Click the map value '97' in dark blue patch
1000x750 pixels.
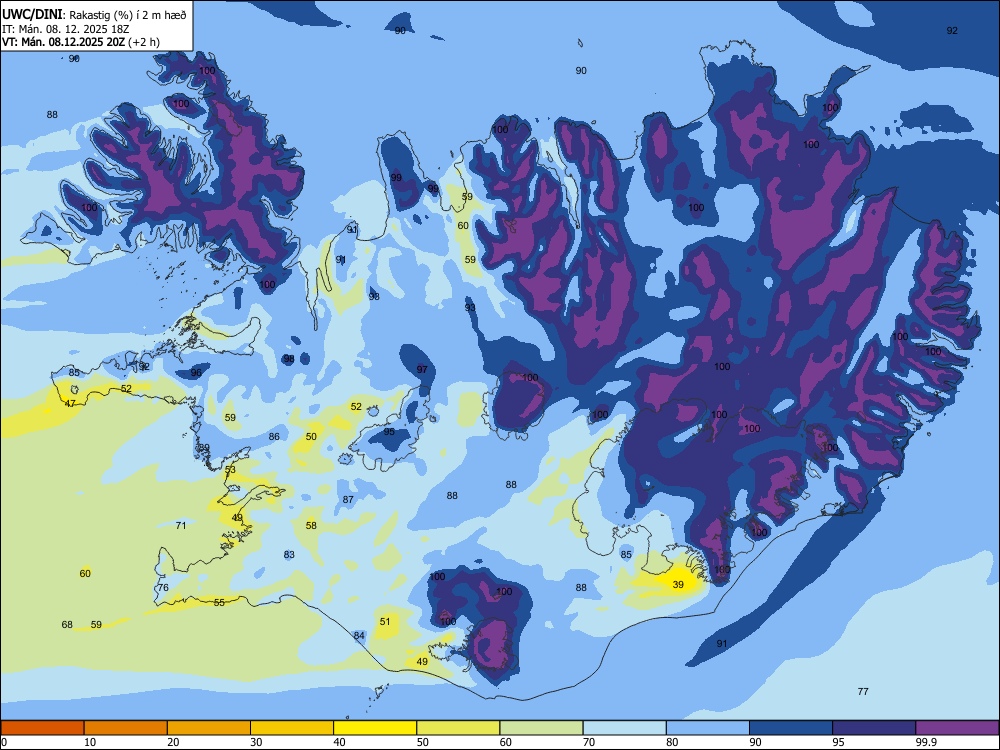click(x=422, y=369)
